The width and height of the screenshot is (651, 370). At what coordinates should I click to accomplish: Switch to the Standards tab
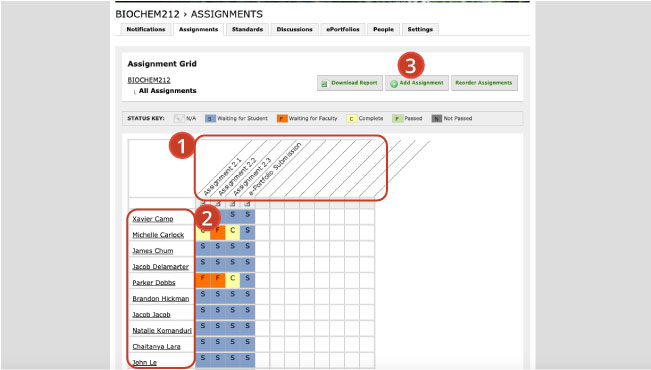(247, 29)
